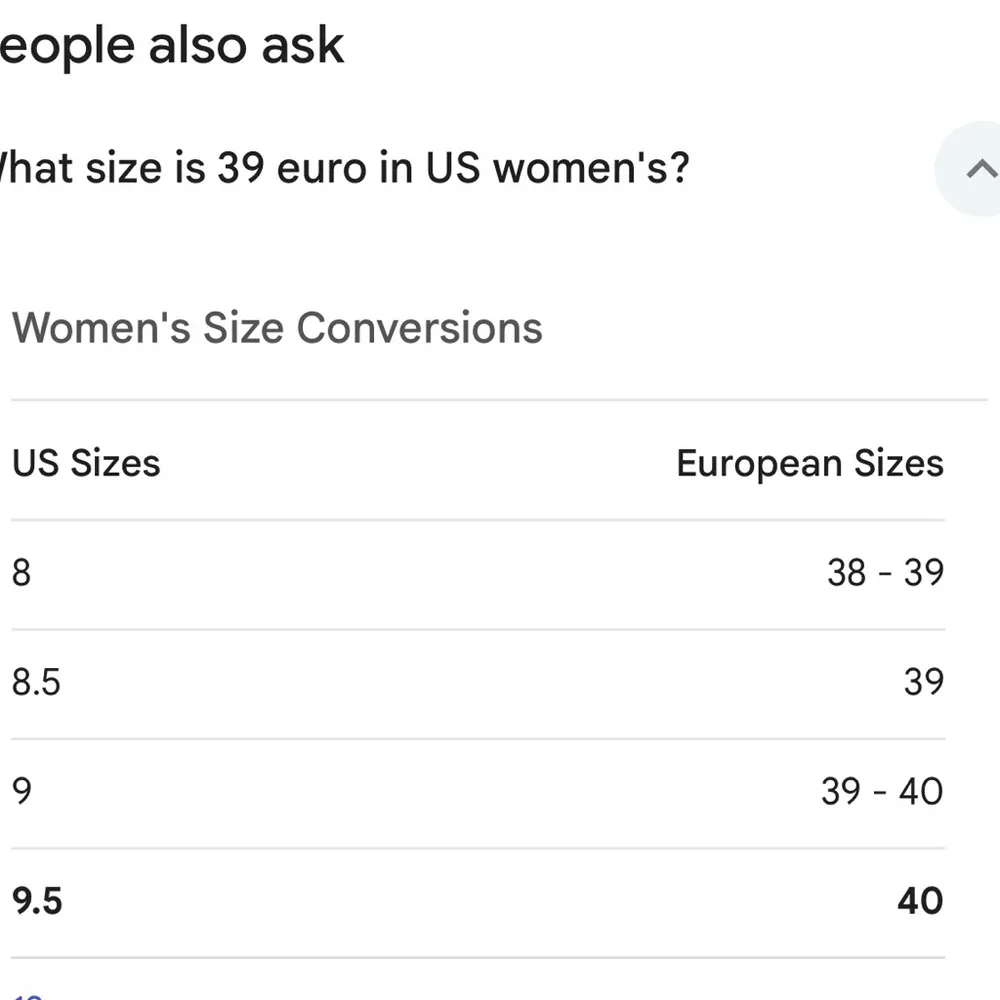Click the '38 - 39' European size cell

[x=885, y=573]
